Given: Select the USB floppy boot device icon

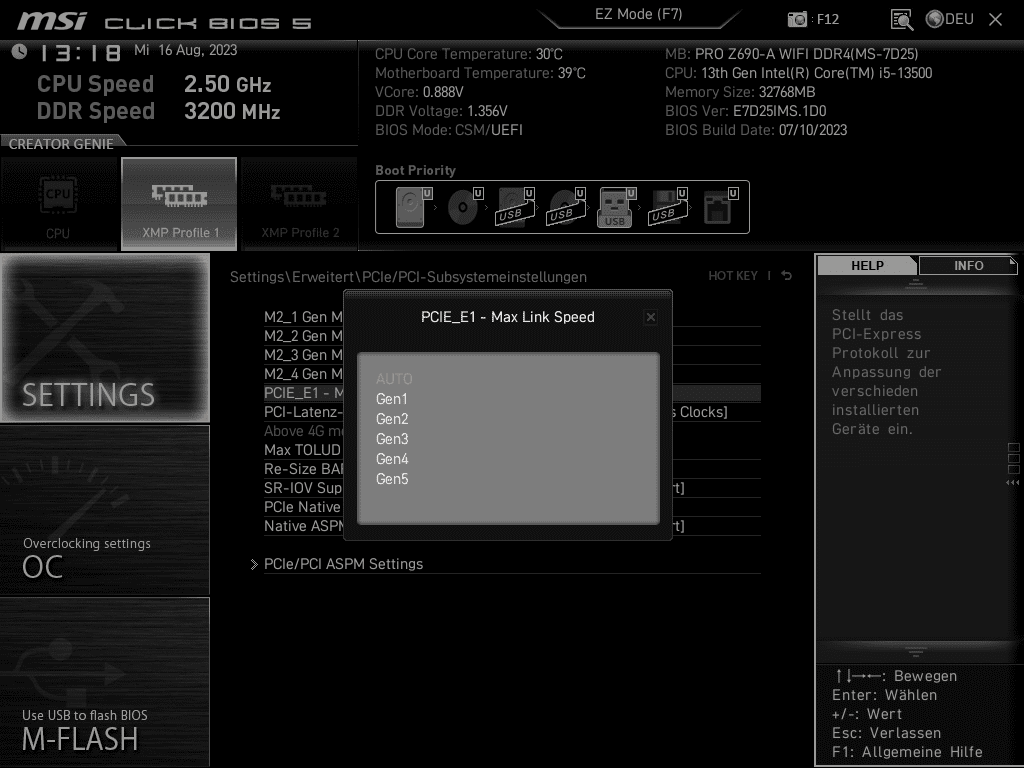Looking at the screenshot, I should (x=667, y=207).
